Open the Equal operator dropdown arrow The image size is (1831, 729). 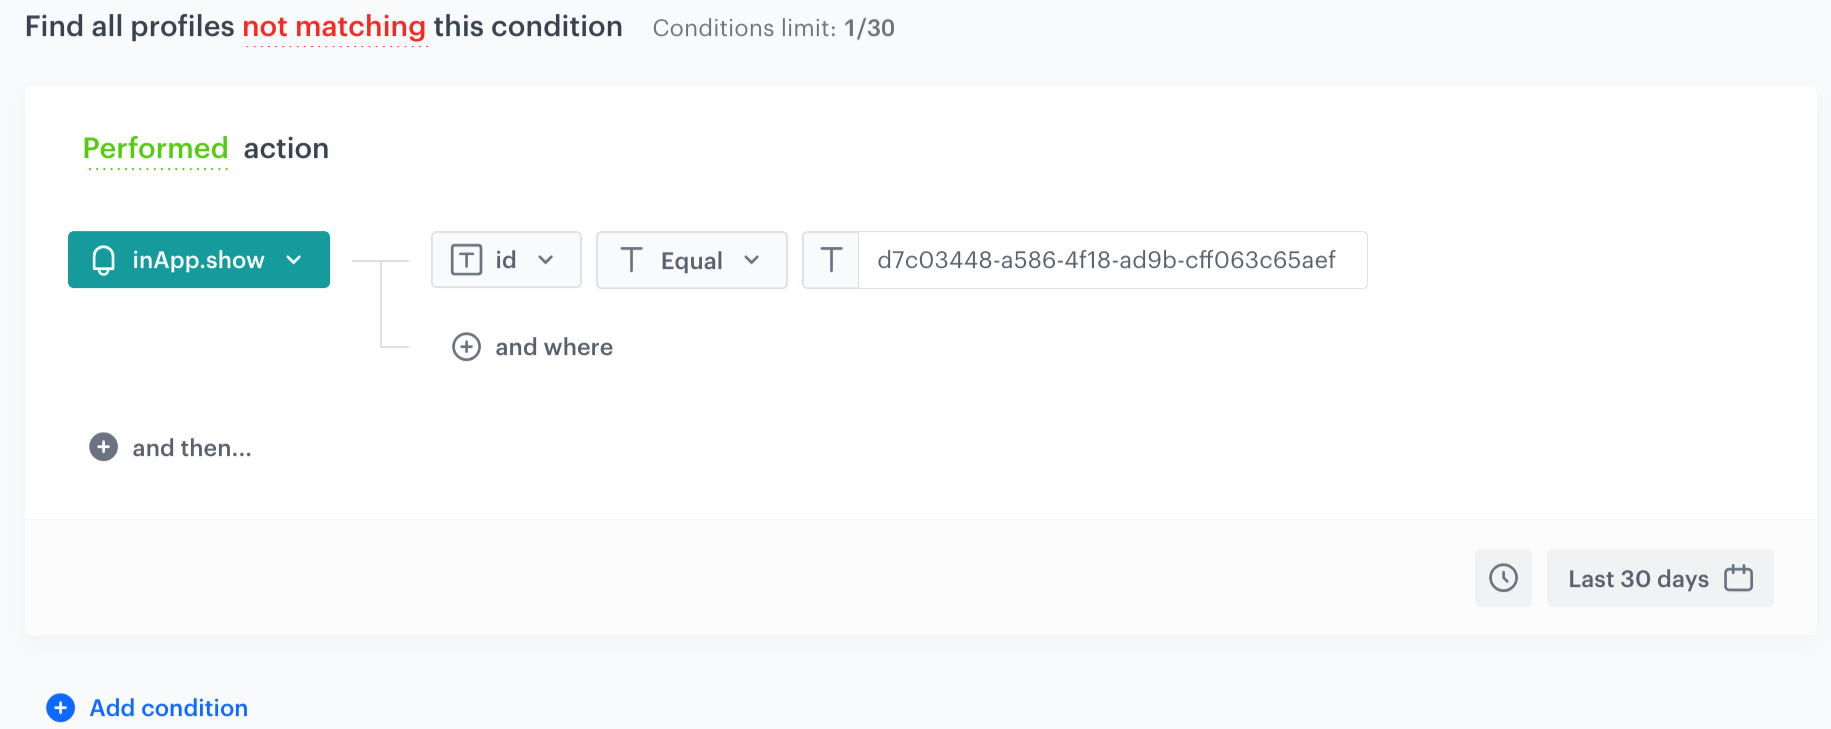(x=752, y=260)
